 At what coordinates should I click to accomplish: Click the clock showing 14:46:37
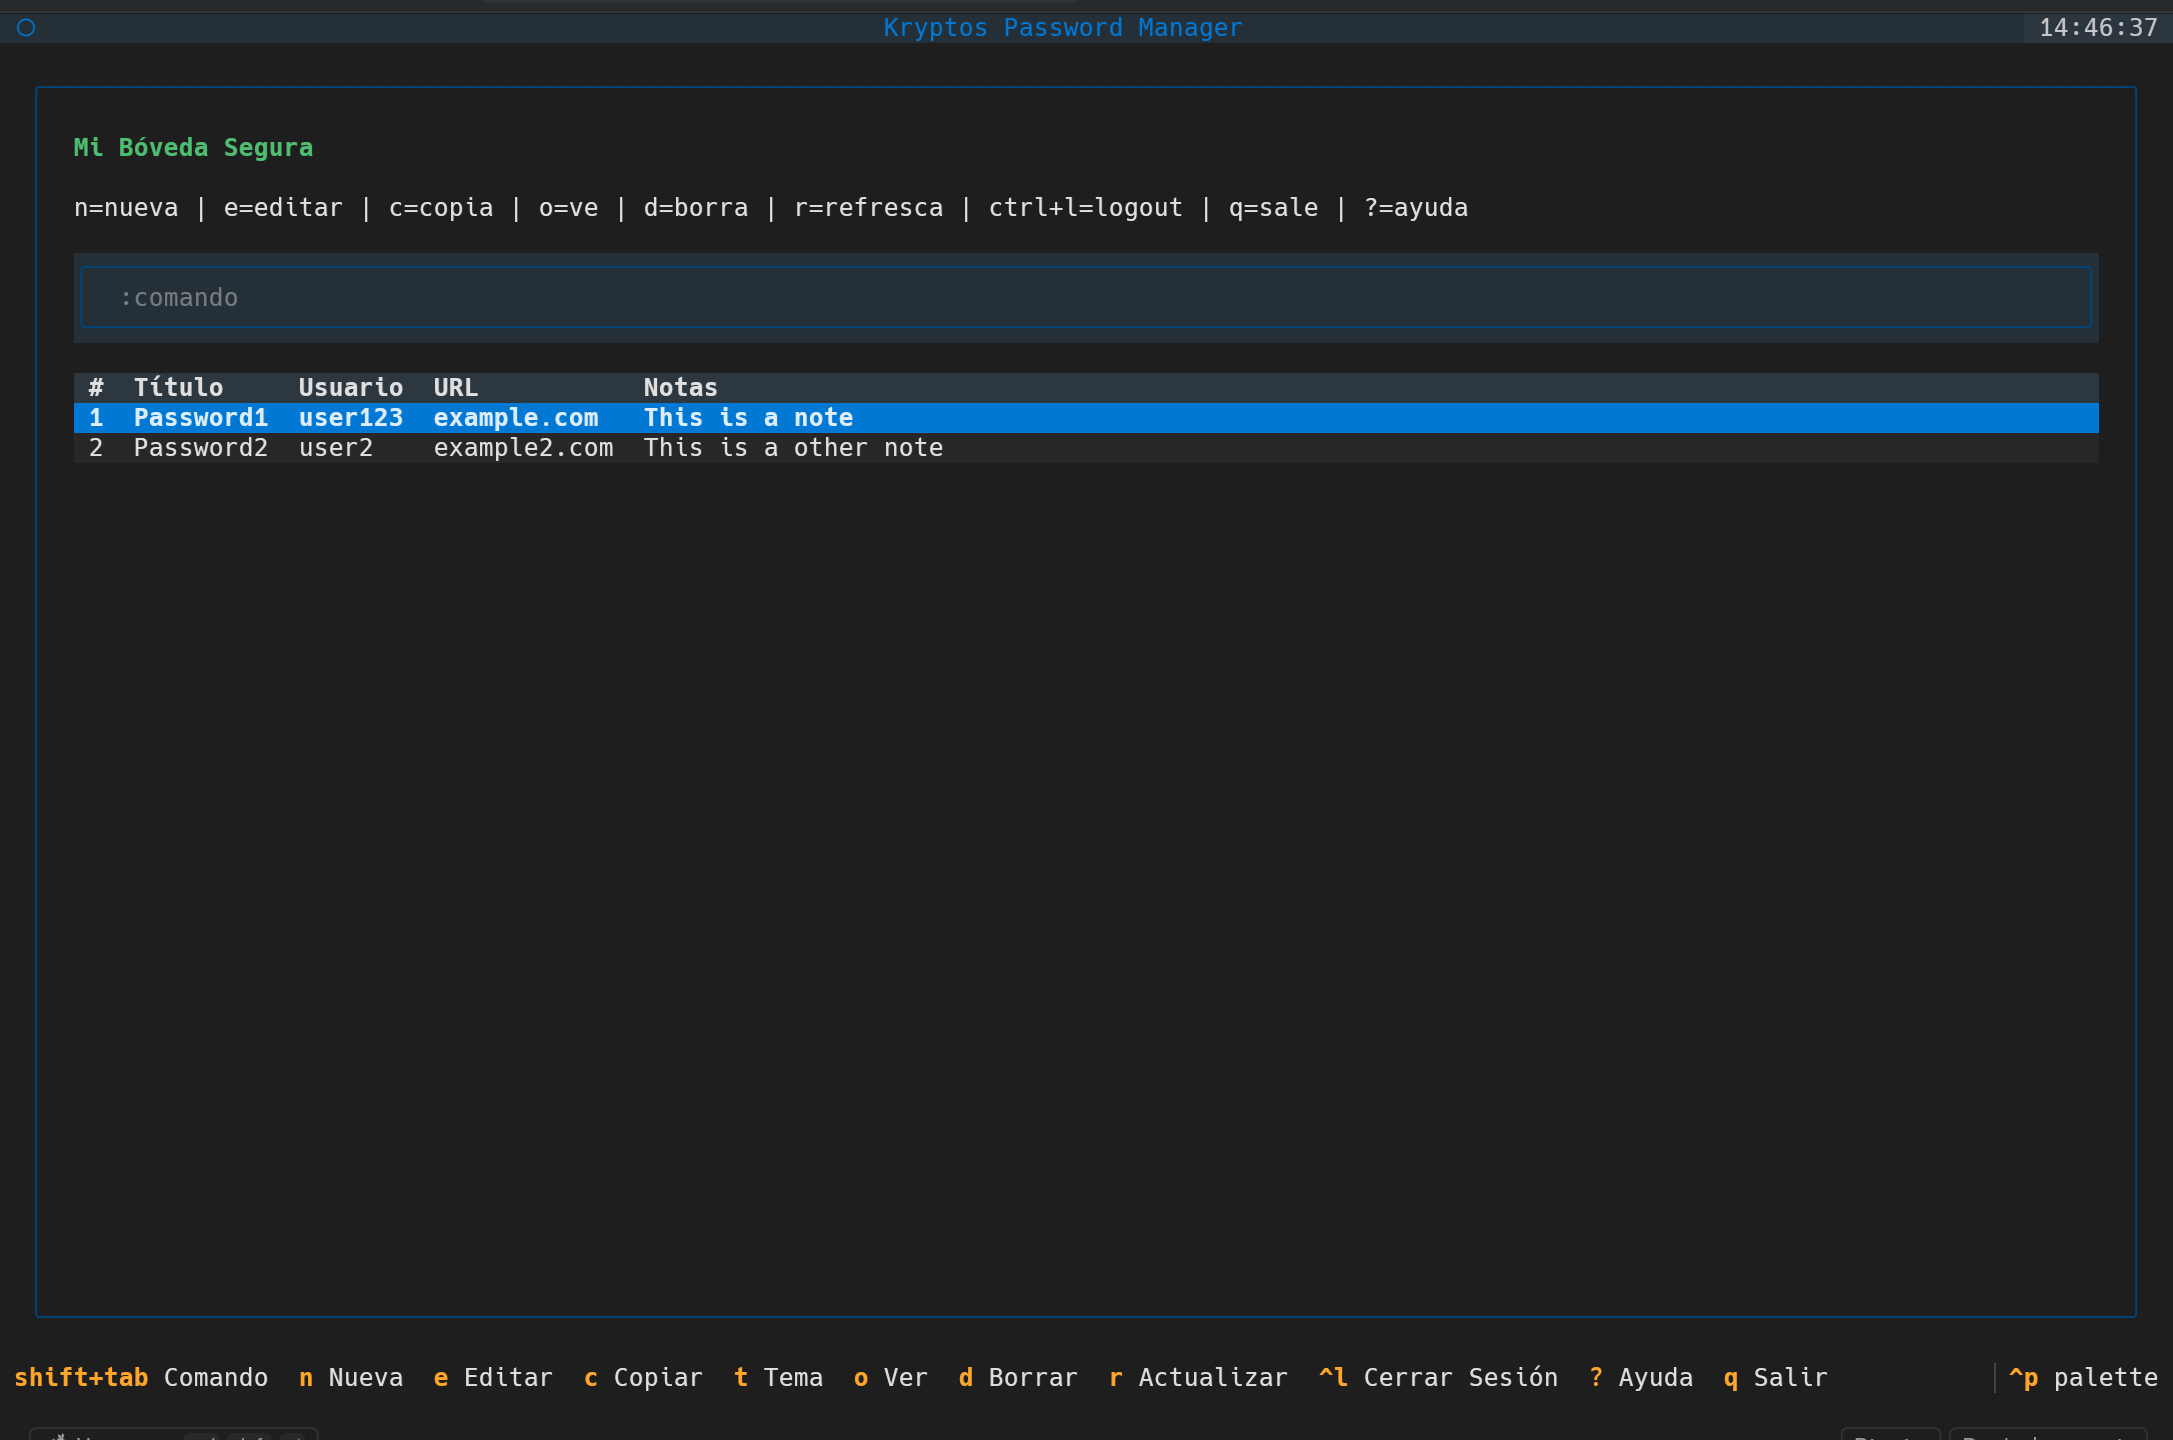click(2098, 28)
